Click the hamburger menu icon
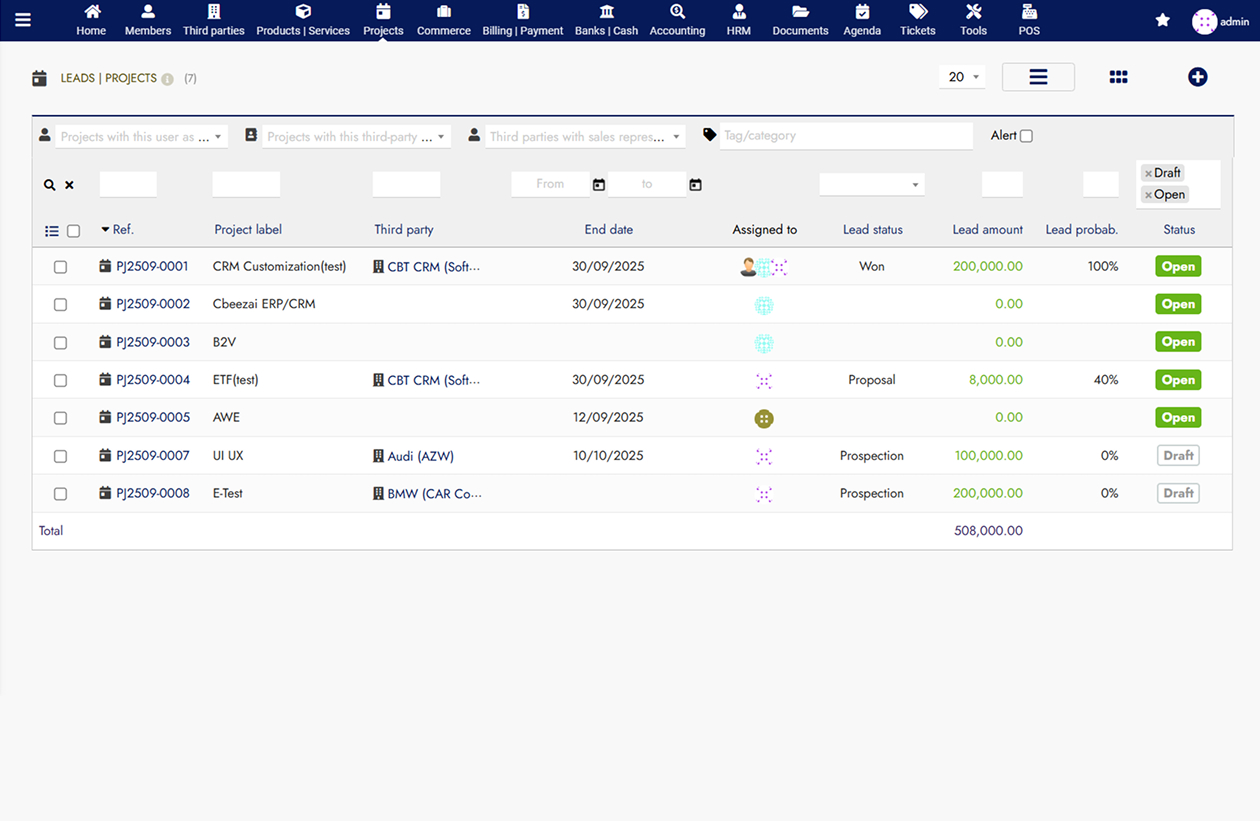 [22, 20]
